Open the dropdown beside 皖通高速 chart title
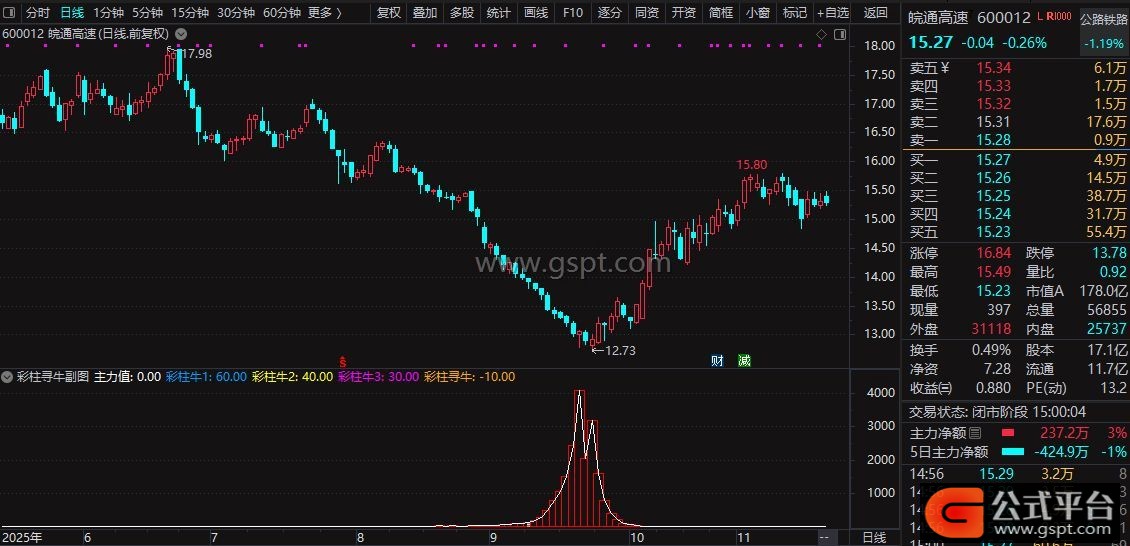1130x546 pixels. (179, 33)
